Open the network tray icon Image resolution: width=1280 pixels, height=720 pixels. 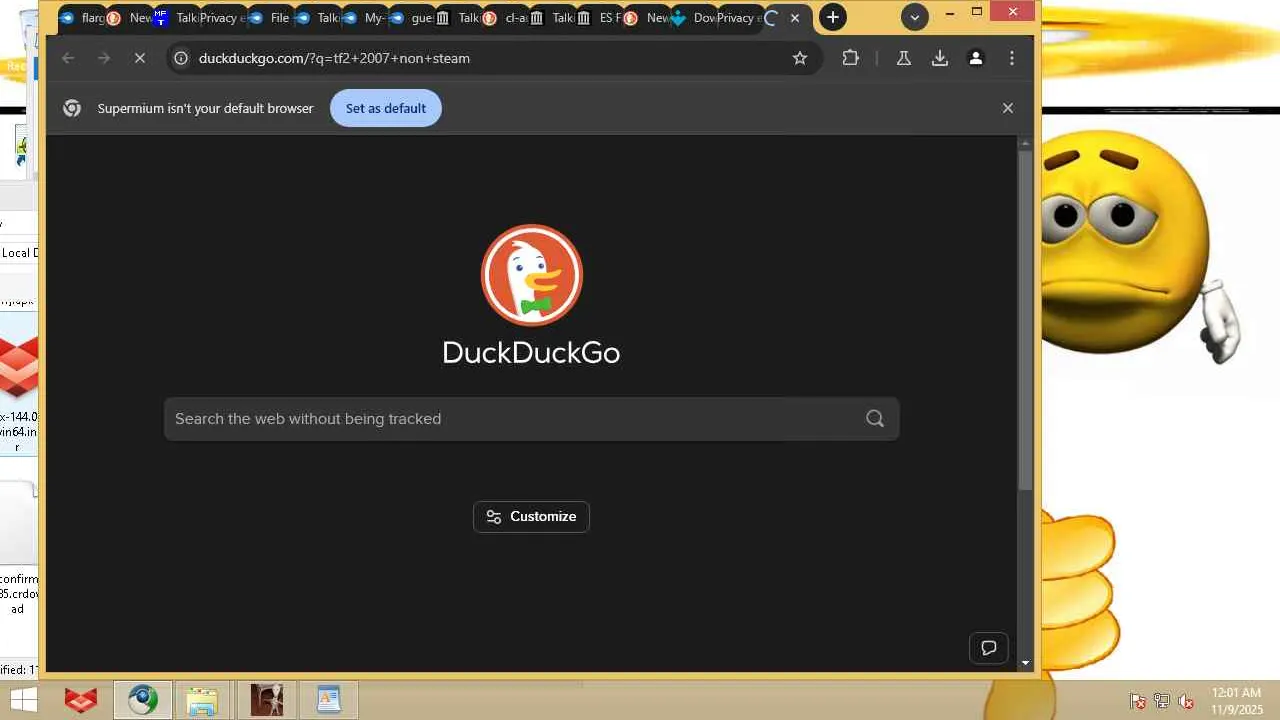[1162, 701]
